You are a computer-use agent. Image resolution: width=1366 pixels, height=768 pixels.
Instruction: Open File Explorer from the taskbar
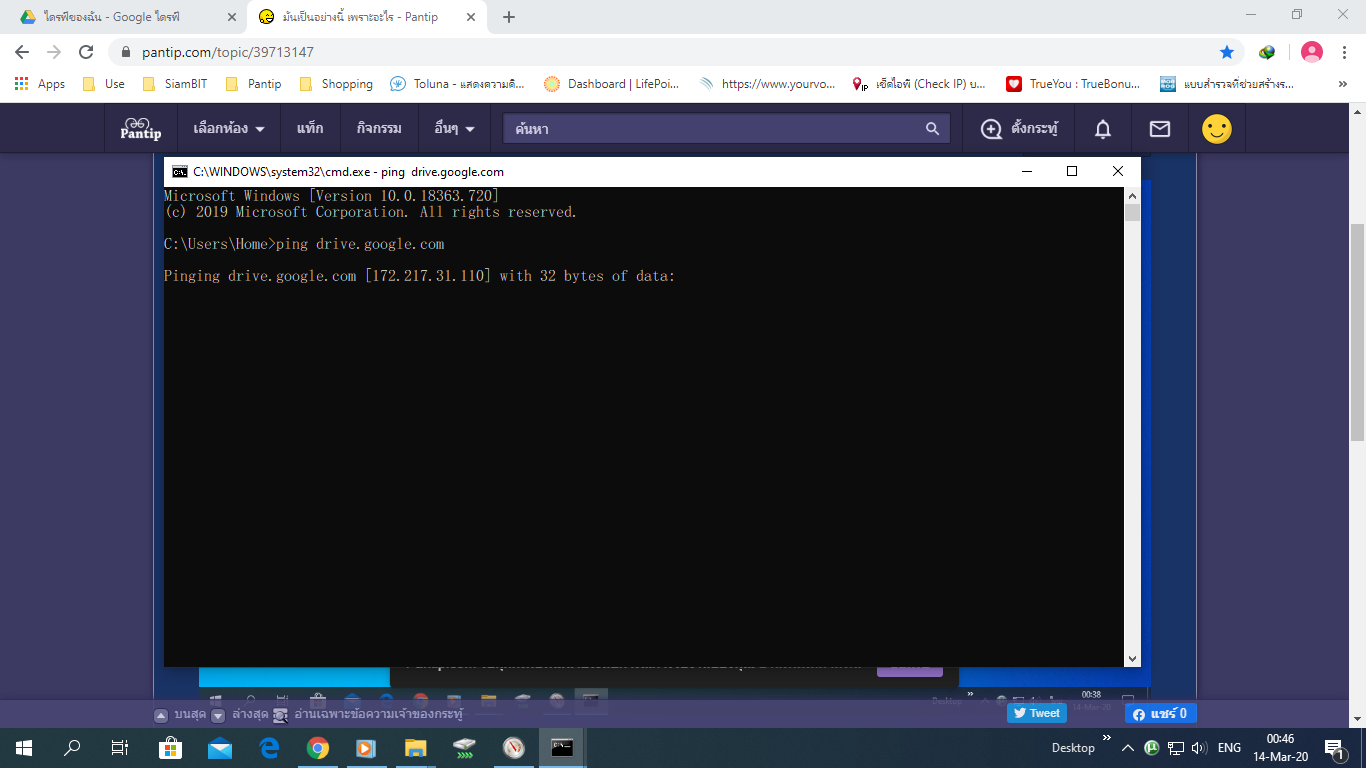point(416,748)
